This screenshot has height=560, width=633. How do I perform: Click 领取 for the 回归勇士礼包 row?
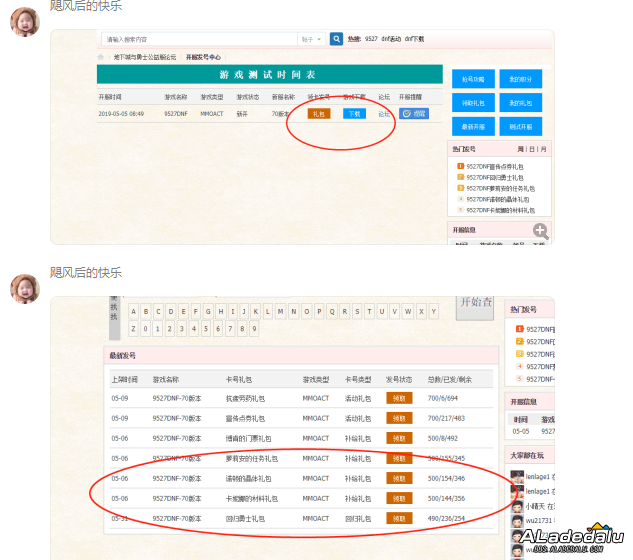[399, 518]
